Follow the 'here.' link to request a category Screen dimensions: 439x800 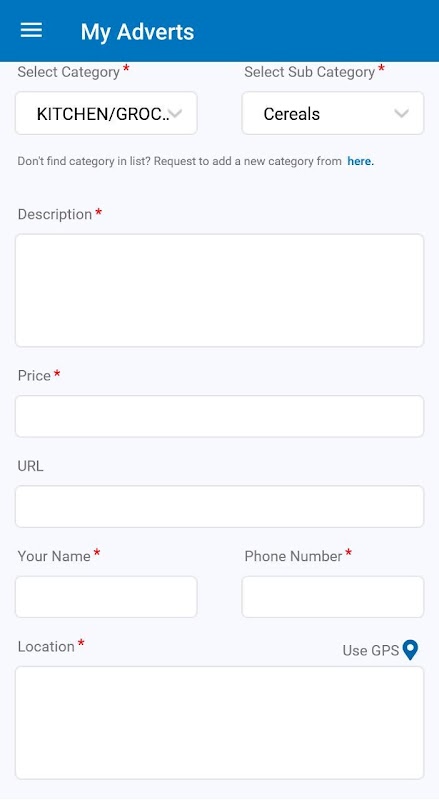click(360, 161)
